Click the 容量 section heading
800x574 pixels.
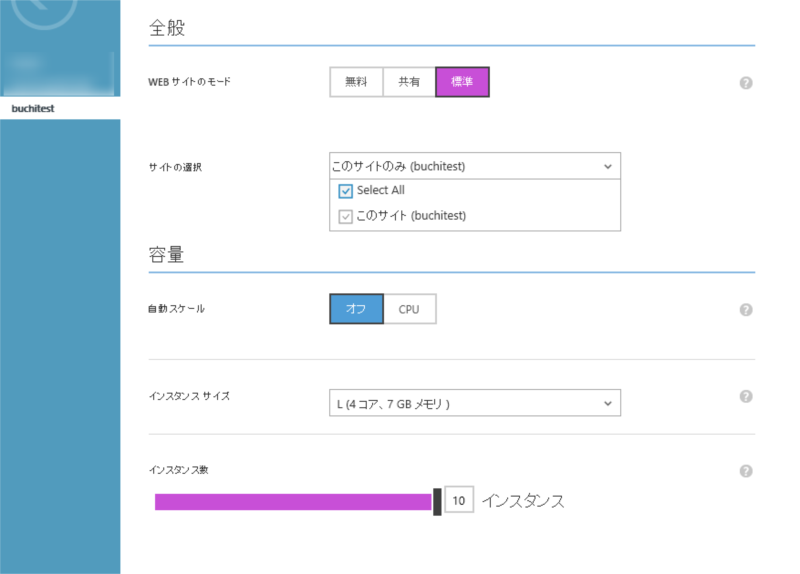(x=167, y=254)
